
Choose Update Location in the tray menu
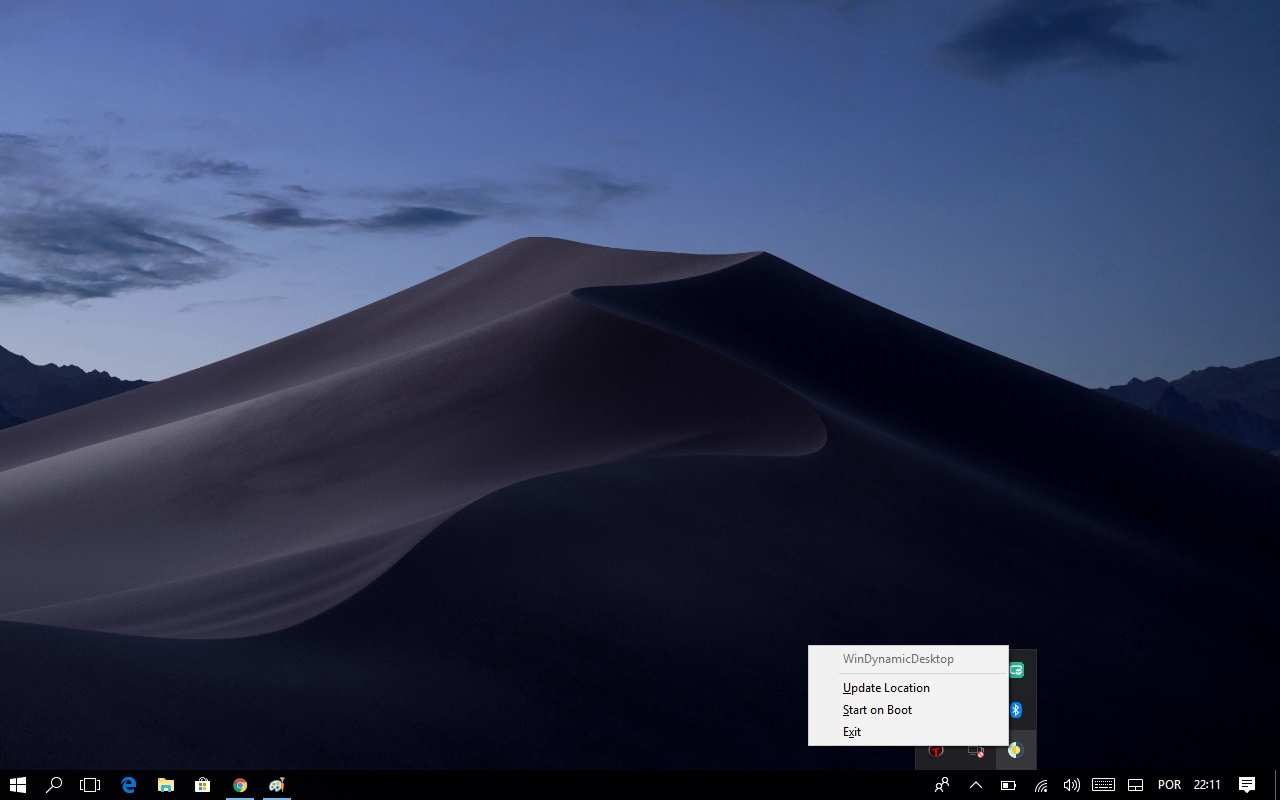coord(908,688)
